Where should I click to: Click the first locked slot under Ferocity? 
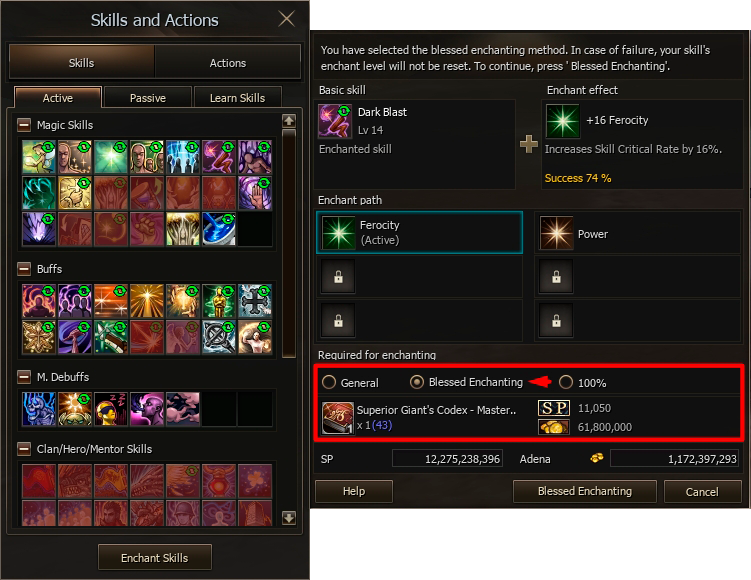336,277
